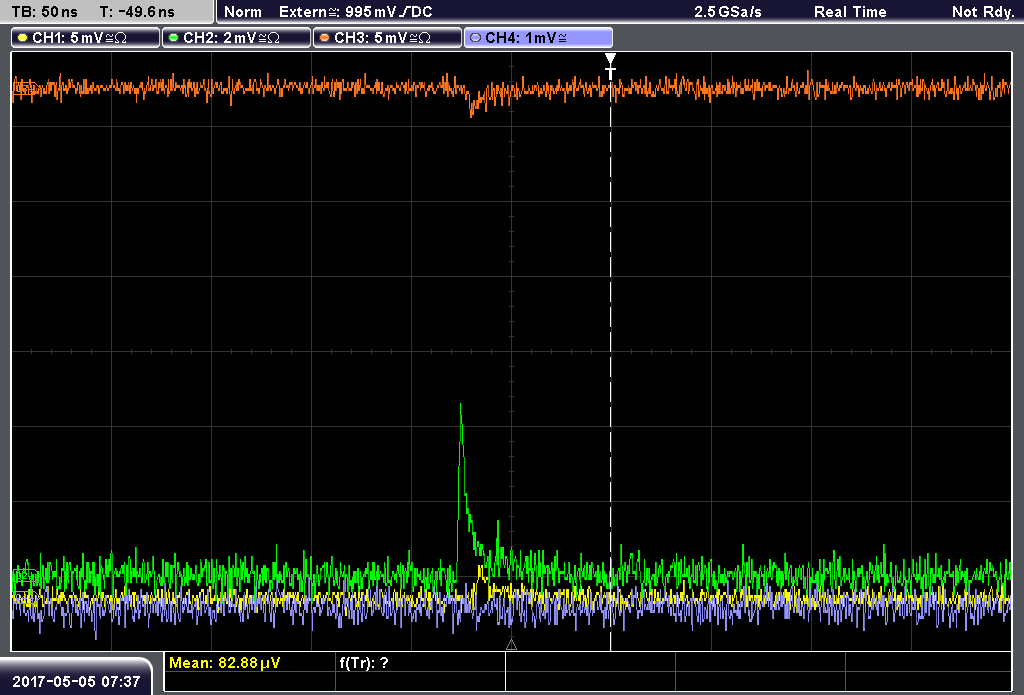
Task: Click the triangle time reference marker at bottom
Action: click(x=511, y=644)
